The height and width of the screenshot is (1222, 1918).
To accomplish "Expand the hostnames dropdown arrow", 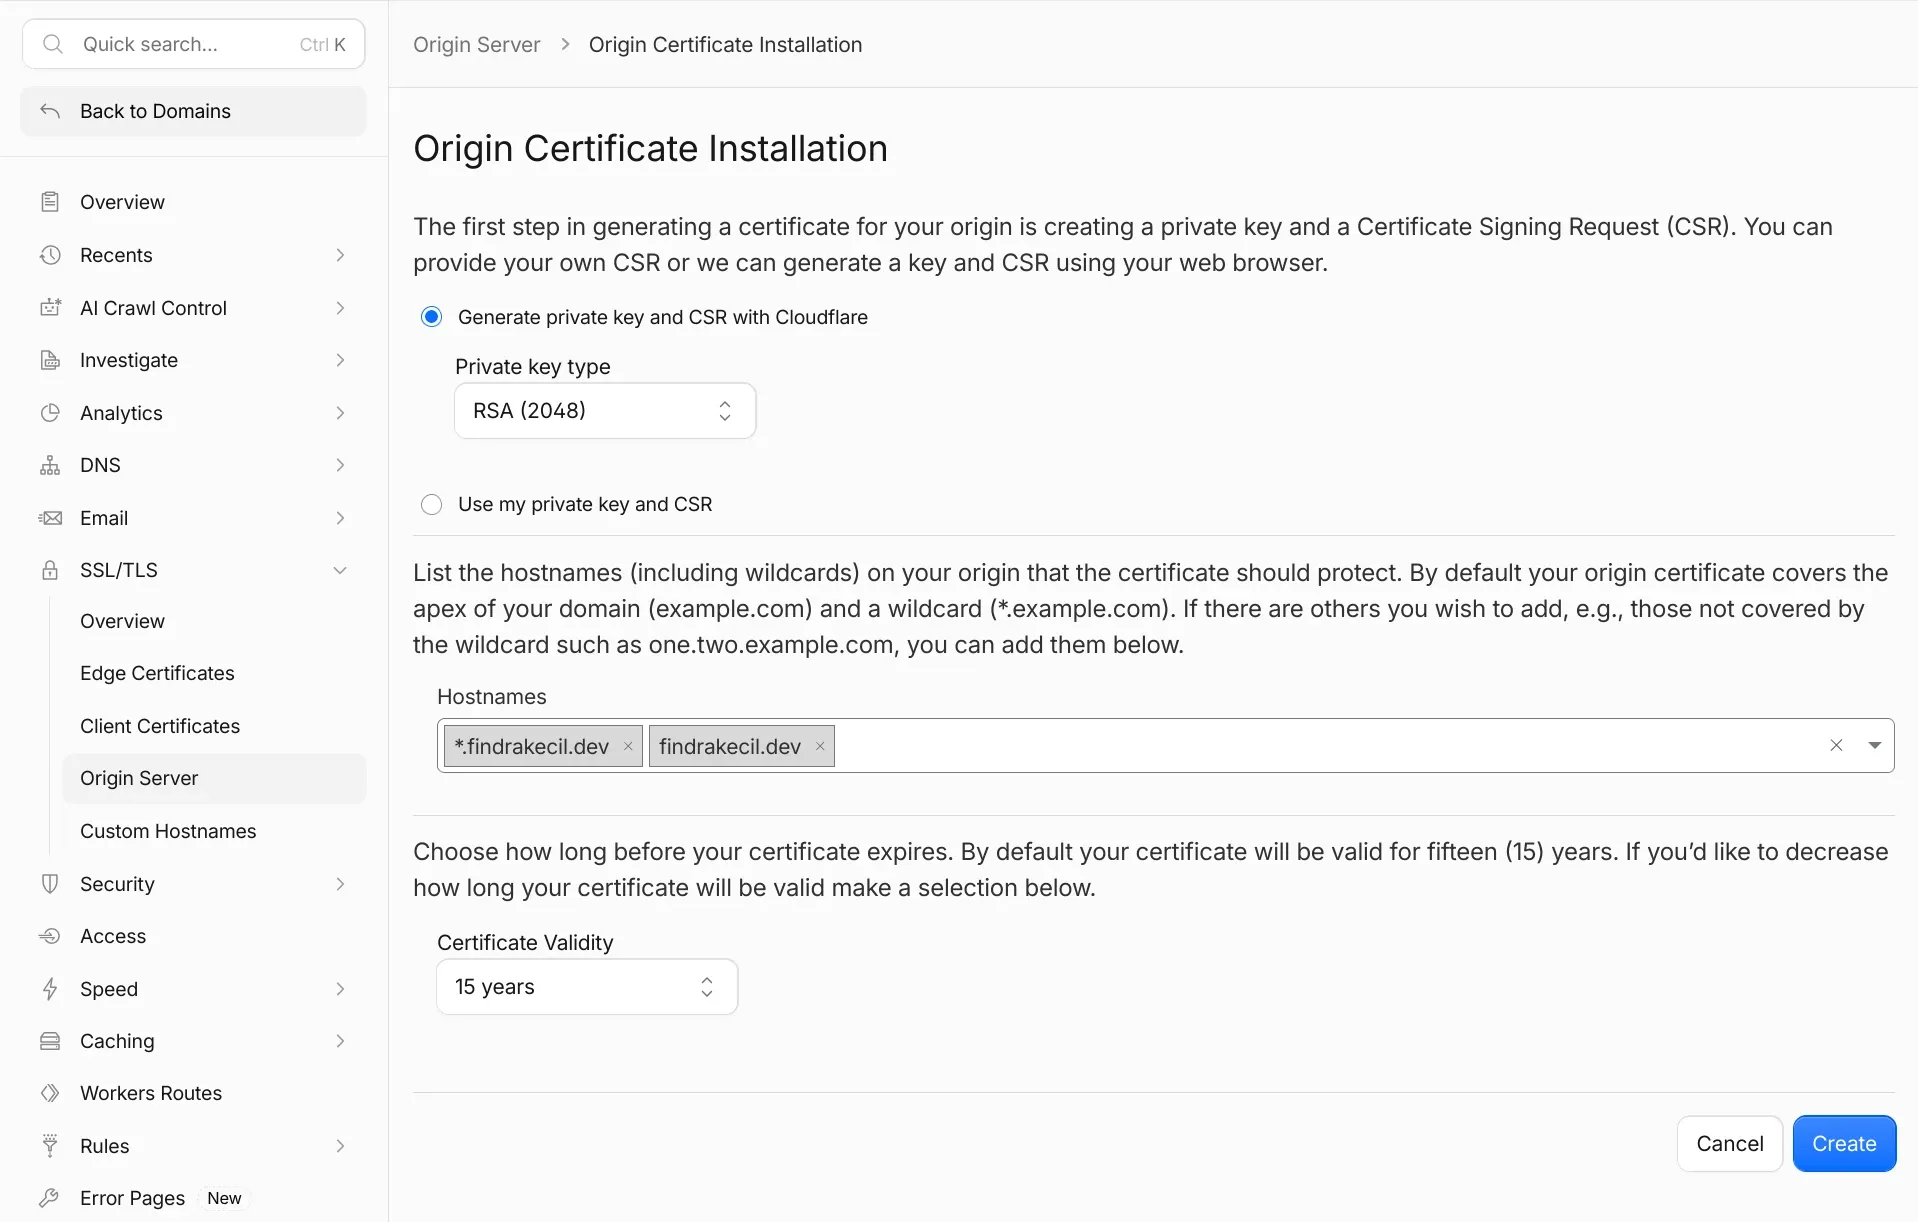I will (1875, 745).
